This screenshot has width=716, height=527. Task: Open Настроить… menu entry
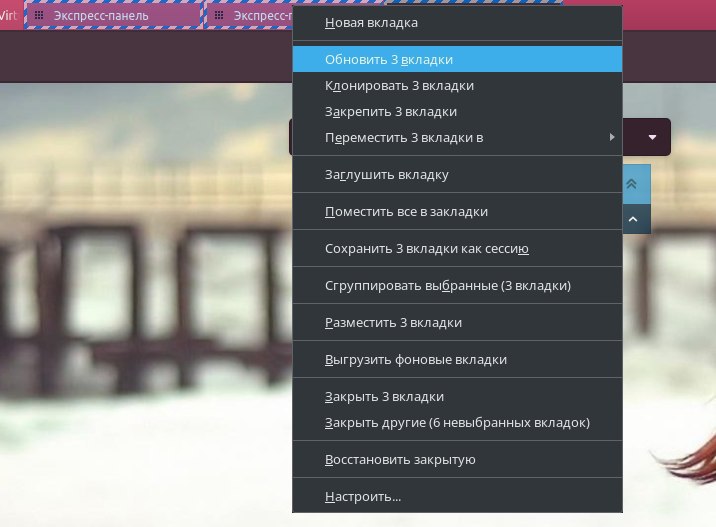coord(457,496)
